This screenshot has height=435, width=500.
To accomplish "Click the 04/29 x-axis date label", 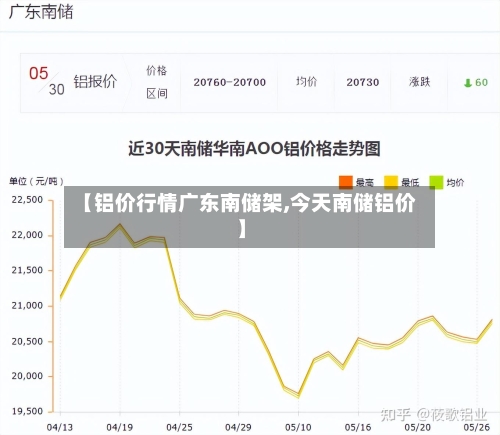I will (238, 427).
